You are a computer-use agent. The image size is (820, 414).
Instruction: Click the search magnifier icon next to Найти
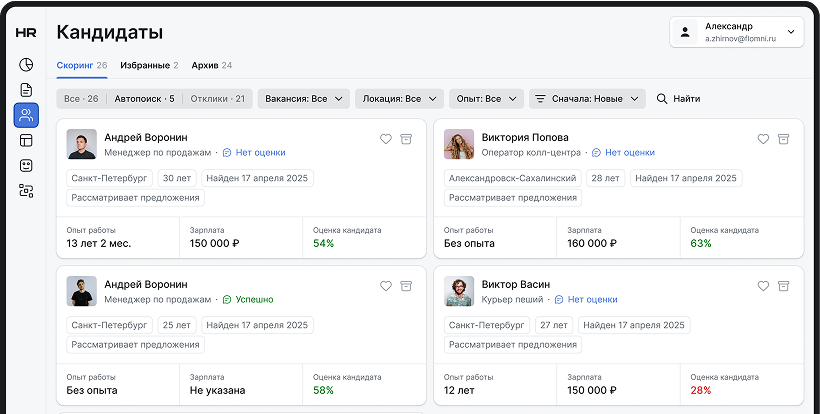coord(662,99)
